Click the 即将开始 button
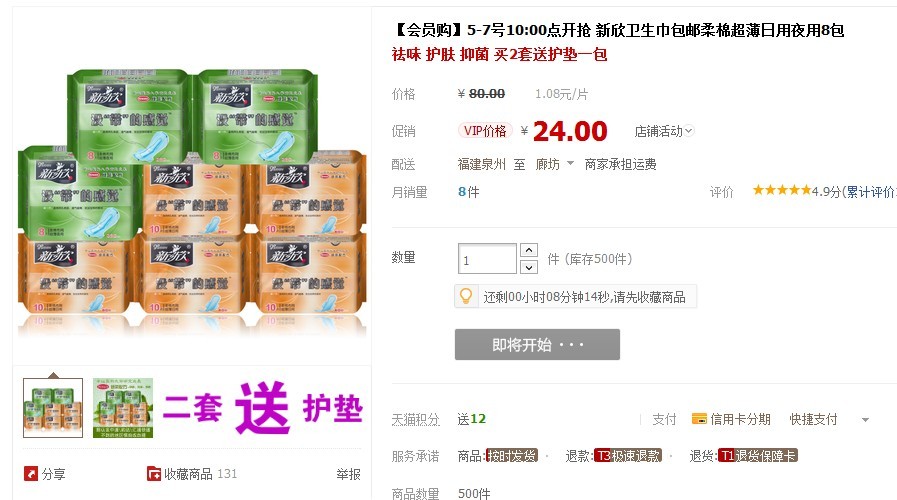 coord(537,344)
